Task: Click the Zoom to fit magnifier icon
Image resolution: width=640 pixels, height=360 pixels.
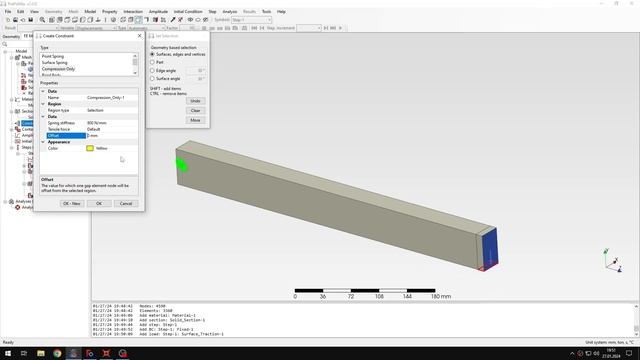Action: (42, 20)
